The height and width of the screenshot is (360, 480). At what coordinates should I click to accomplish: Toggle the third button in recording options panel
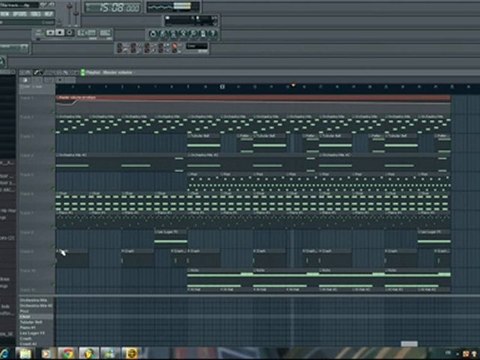[147, 48]
